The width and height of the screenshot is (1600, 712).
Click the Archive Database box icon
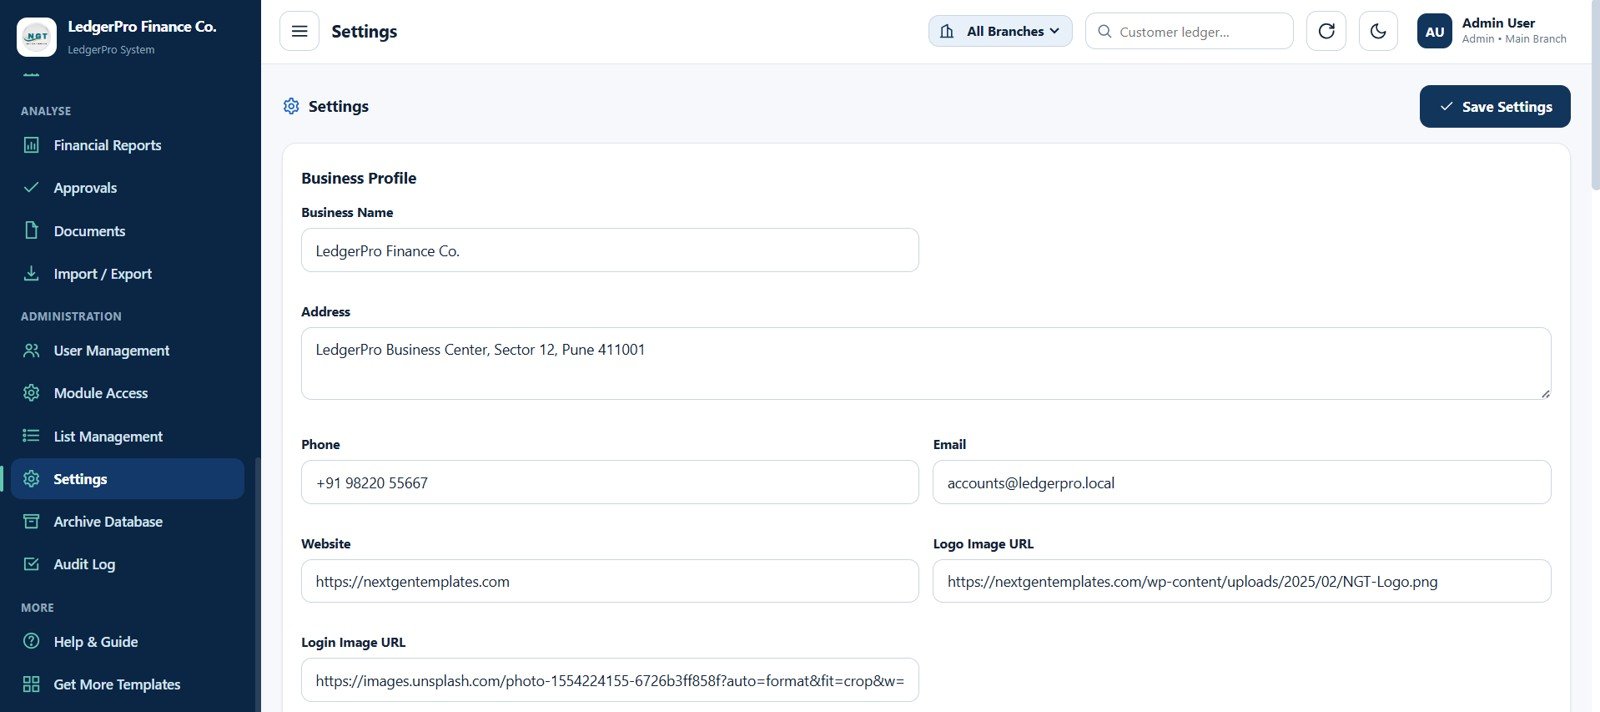point(31,522)
